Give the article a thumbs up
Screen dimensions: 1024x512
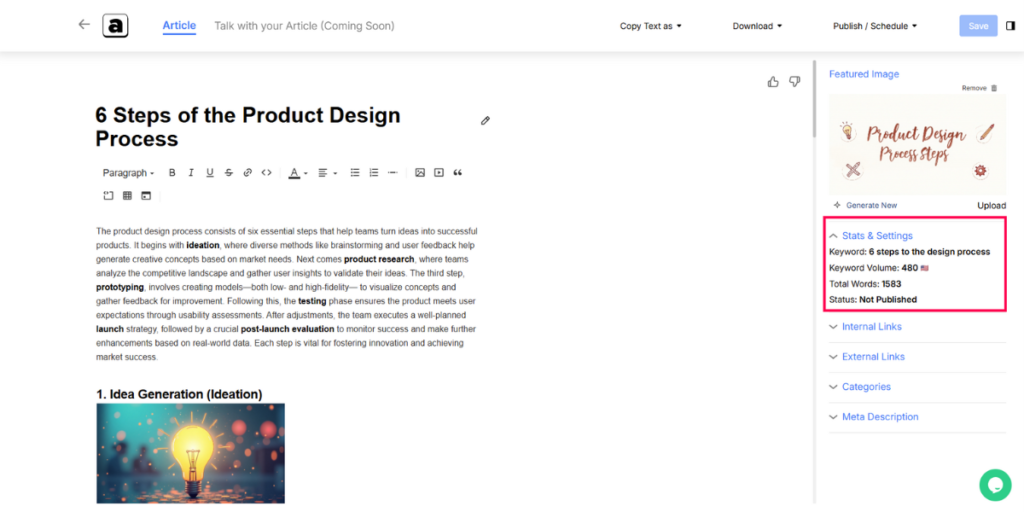[x=773, y=82]
